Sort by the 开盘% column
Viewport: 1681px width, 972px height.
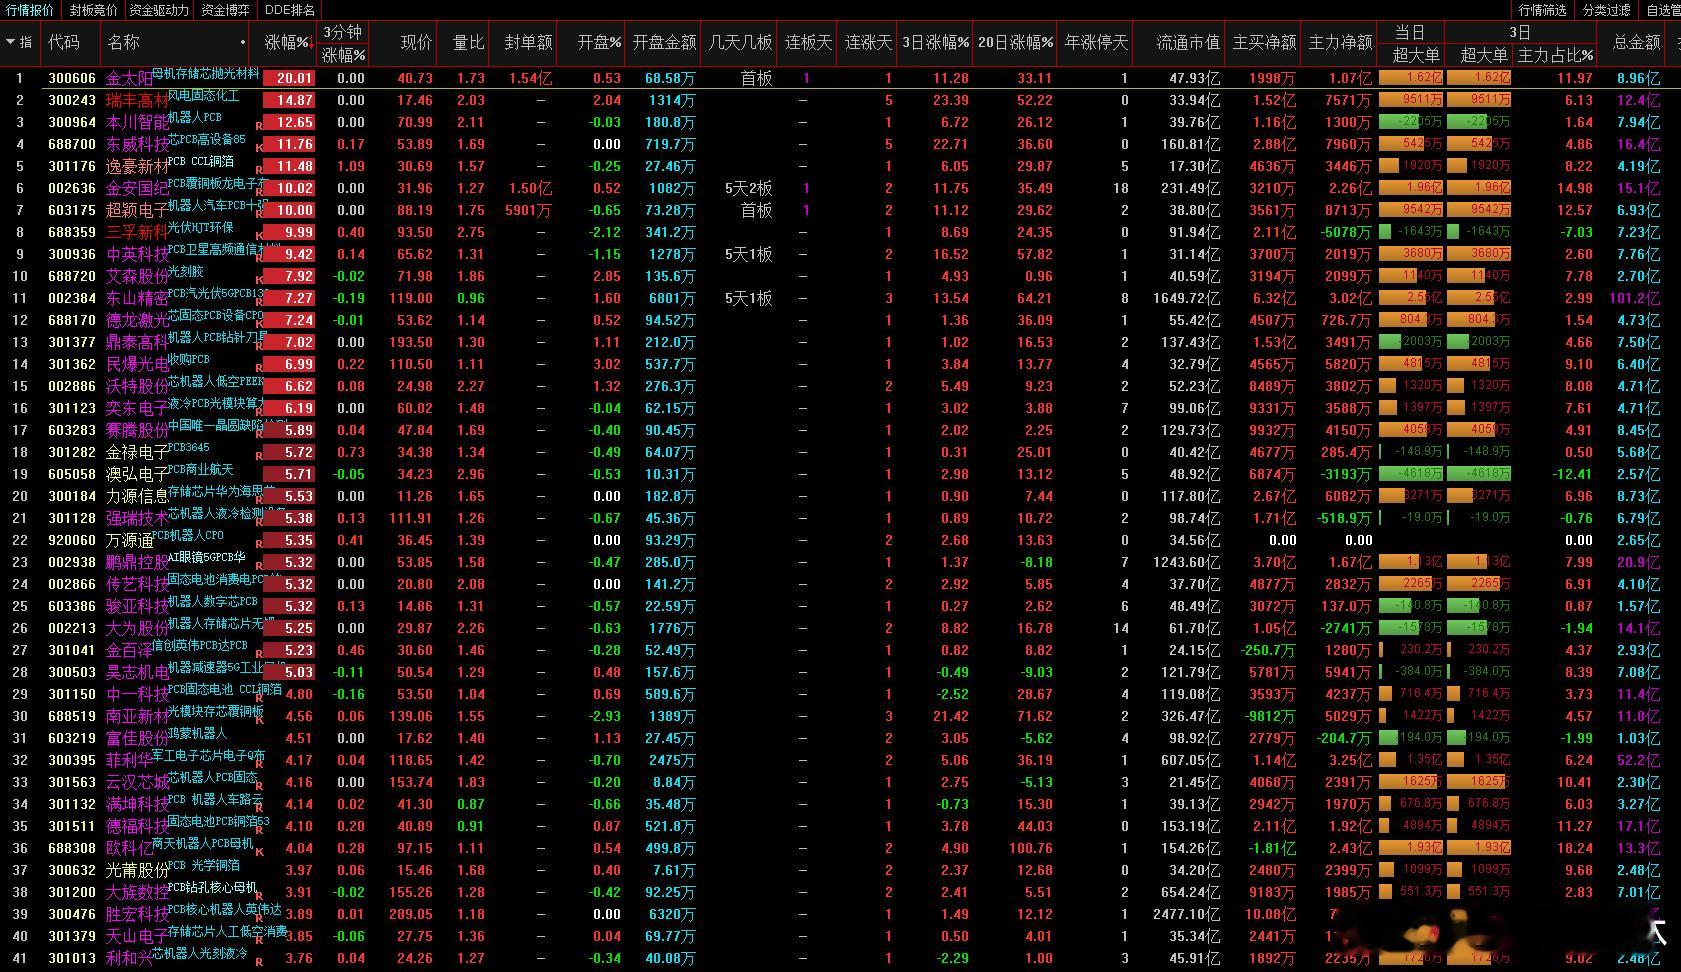[600, 42]
